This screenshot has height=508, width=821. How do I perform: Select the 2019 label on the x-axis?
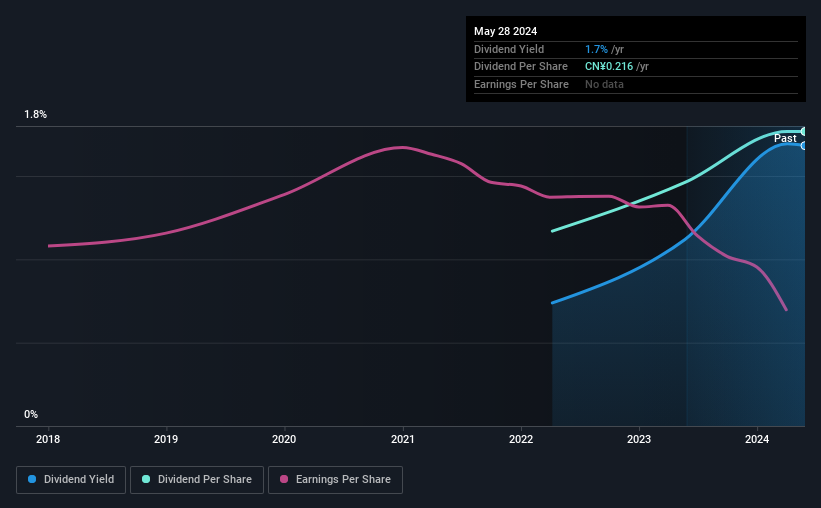tap(166, 438)
